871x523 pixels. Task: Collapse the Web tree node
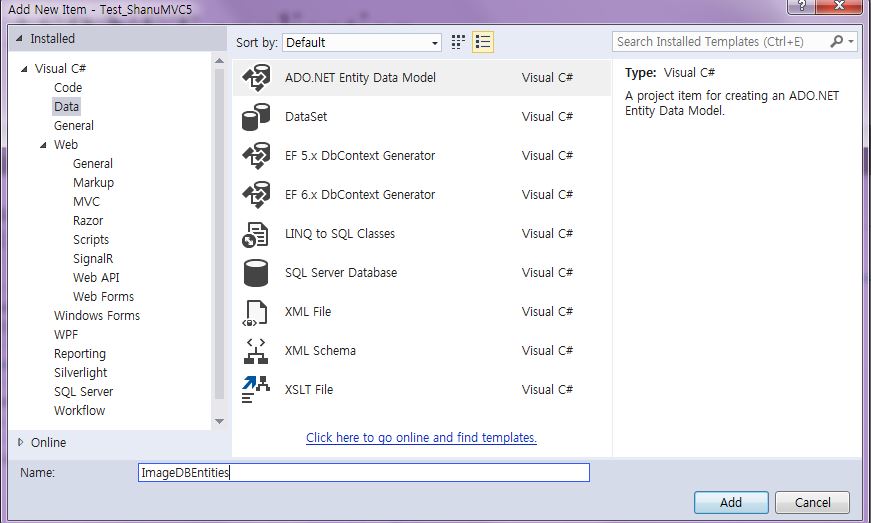(43, 145)
